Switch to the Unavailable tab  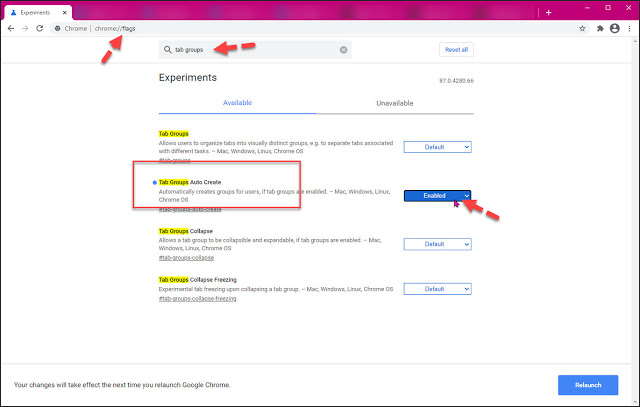(393, 103)
